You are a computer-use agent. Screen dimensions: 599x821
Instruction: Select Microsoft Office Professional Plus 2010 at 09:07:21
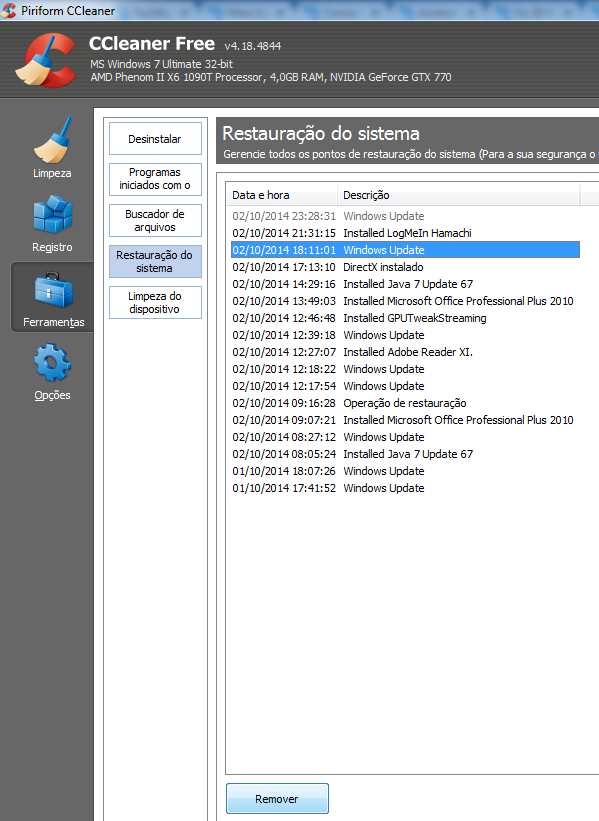click(405, 420)
